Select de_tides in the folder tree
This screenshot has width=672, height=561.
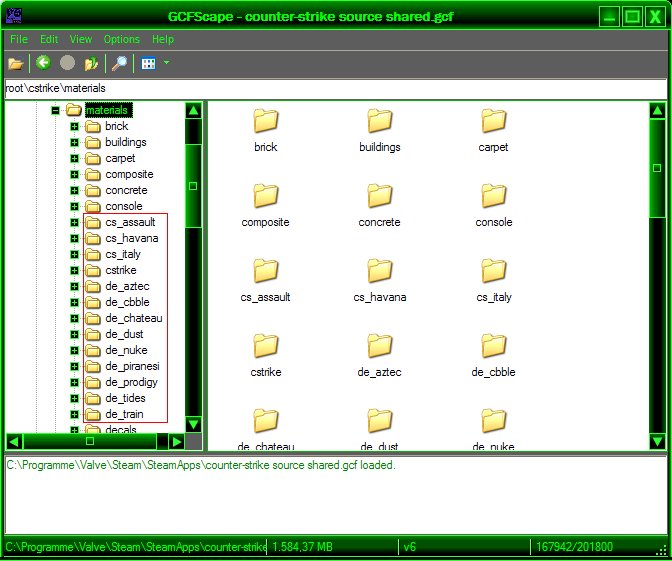(125, 398)
